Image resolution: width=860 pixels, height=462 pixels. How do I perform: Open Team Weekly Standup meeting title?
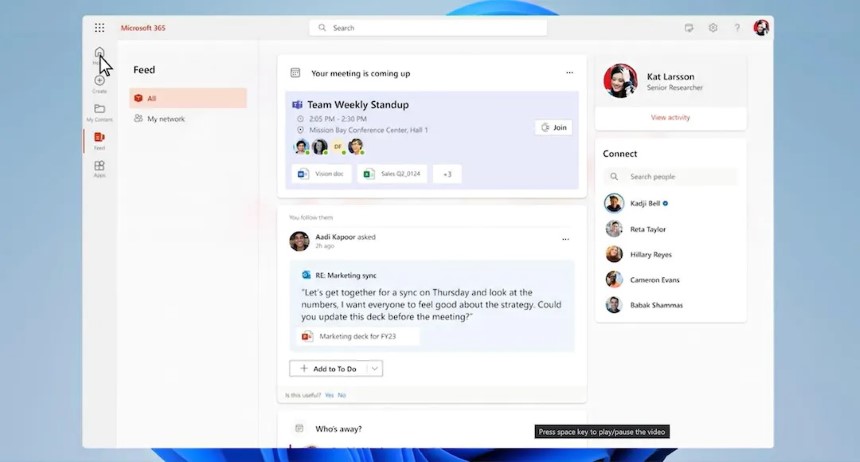358,104
